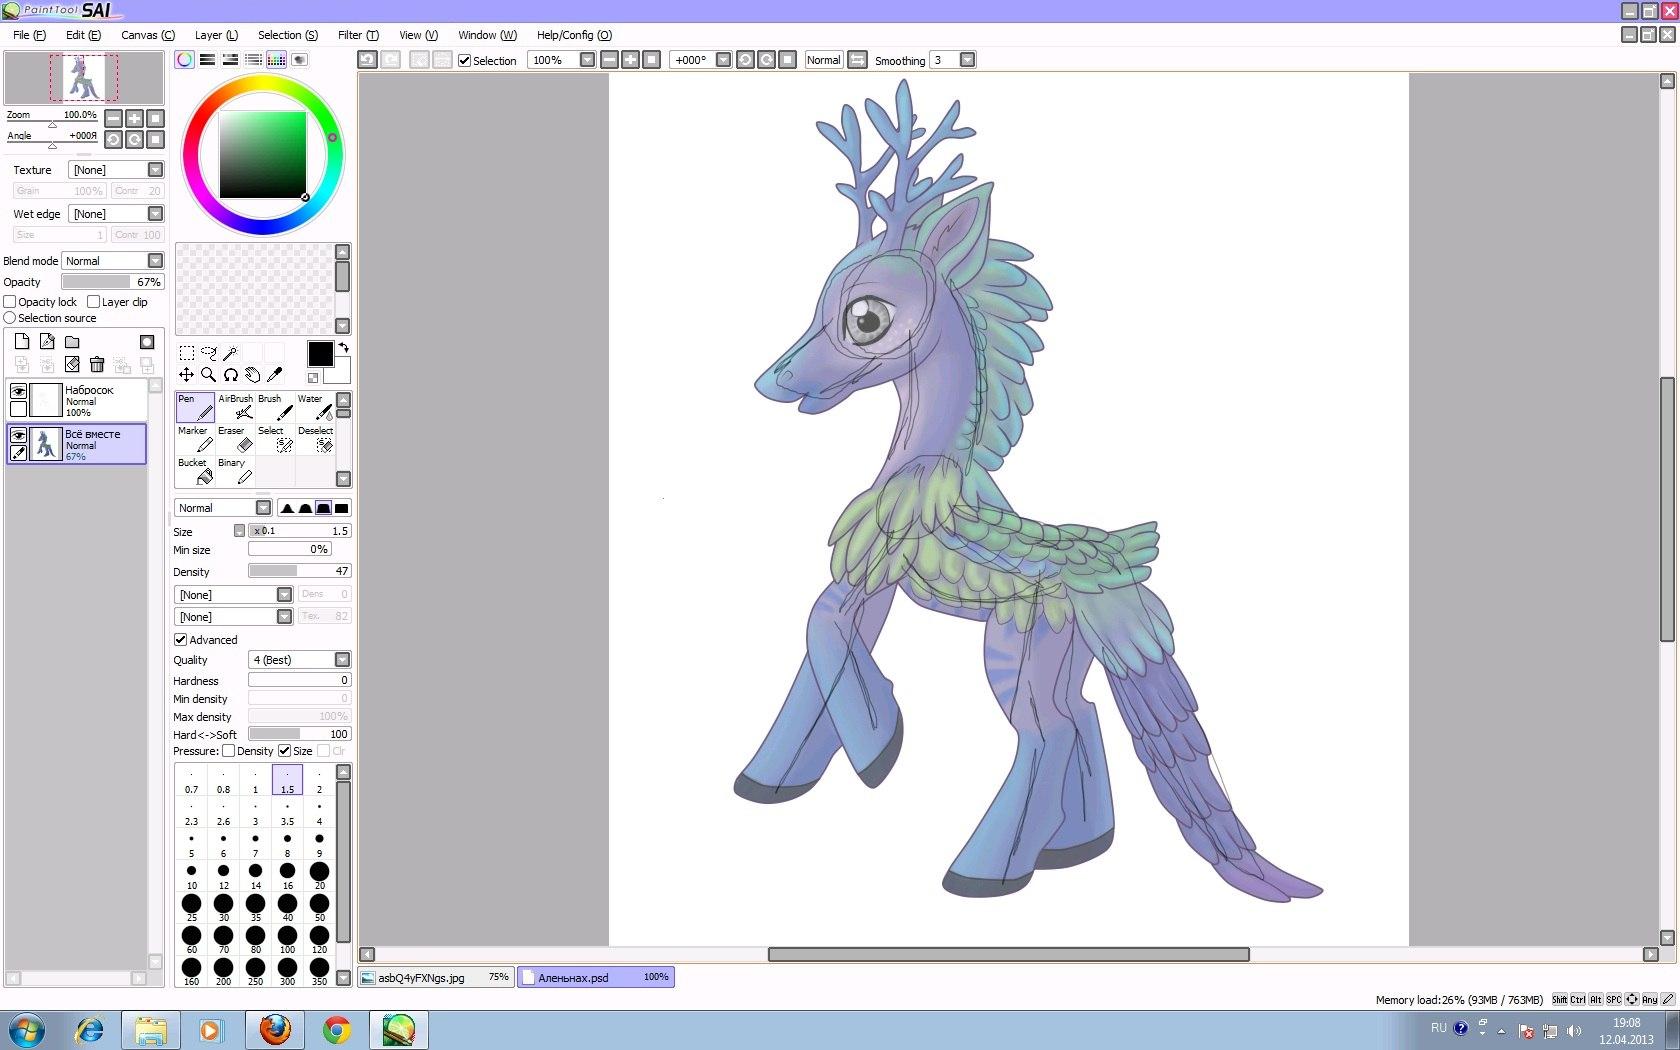This screenshot has width=1680, height=1050.
Task: Select the Marker tool
Action: pyautogui.click(x=195, y=439)
